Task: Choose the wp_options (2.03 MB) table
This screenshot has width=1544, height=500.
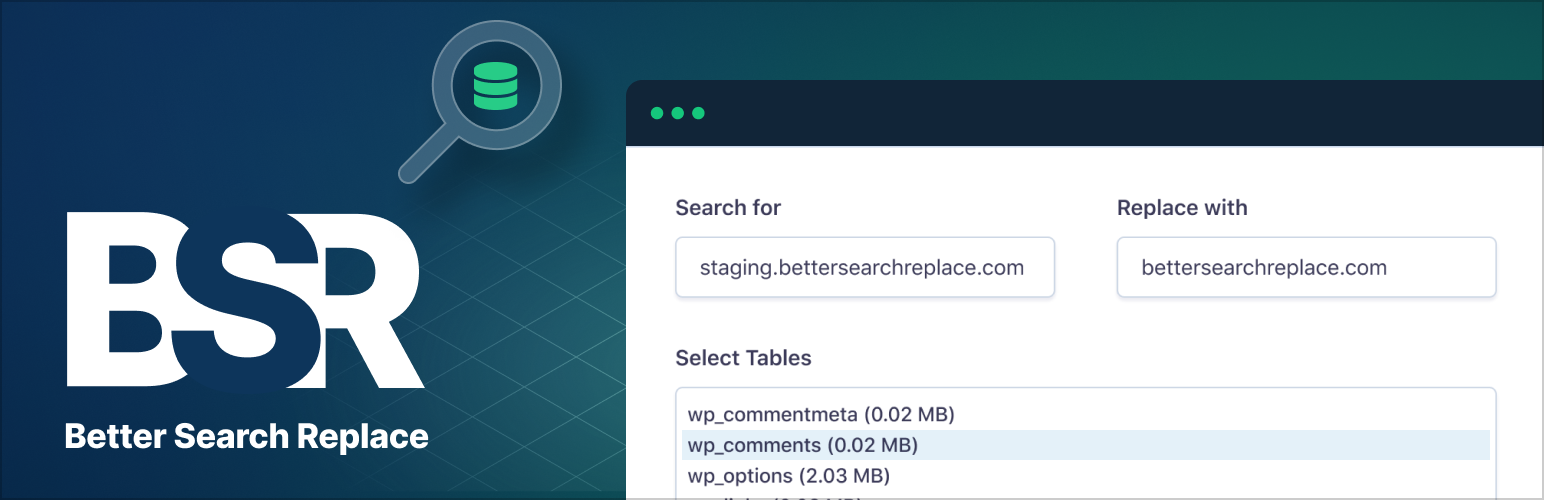Action: (x=789, y=476)
